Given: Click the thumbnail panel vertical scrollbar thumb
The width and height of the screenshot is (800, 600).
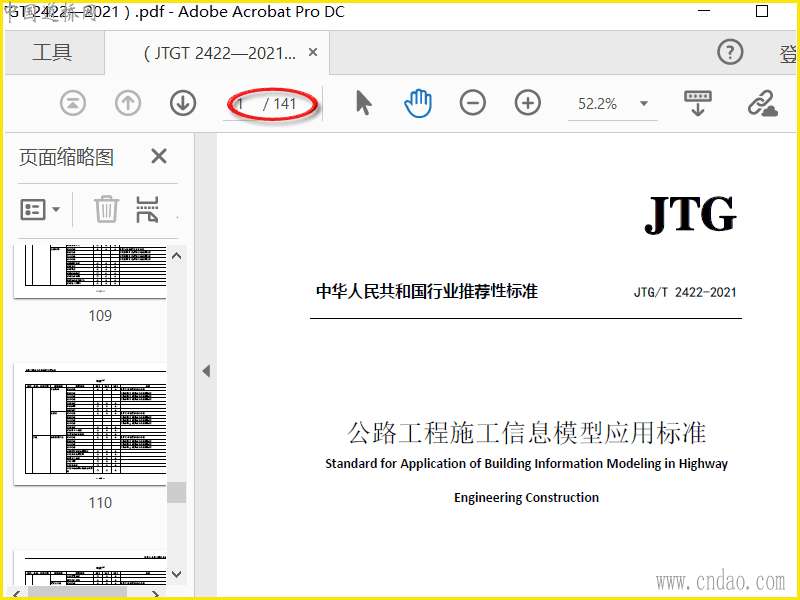Looking at the screenshot, I should (177, 492).
